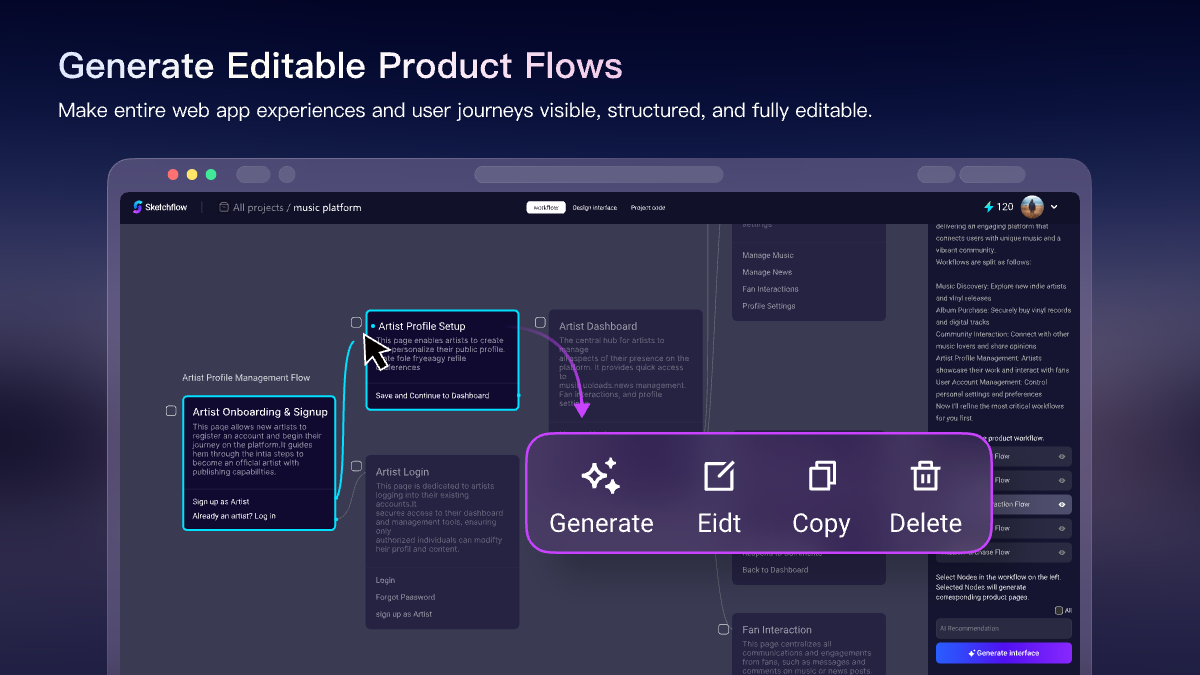Click the Delete trash icon in the context menu
Screen dimensions: 1200x675
[x=925, y=477]
